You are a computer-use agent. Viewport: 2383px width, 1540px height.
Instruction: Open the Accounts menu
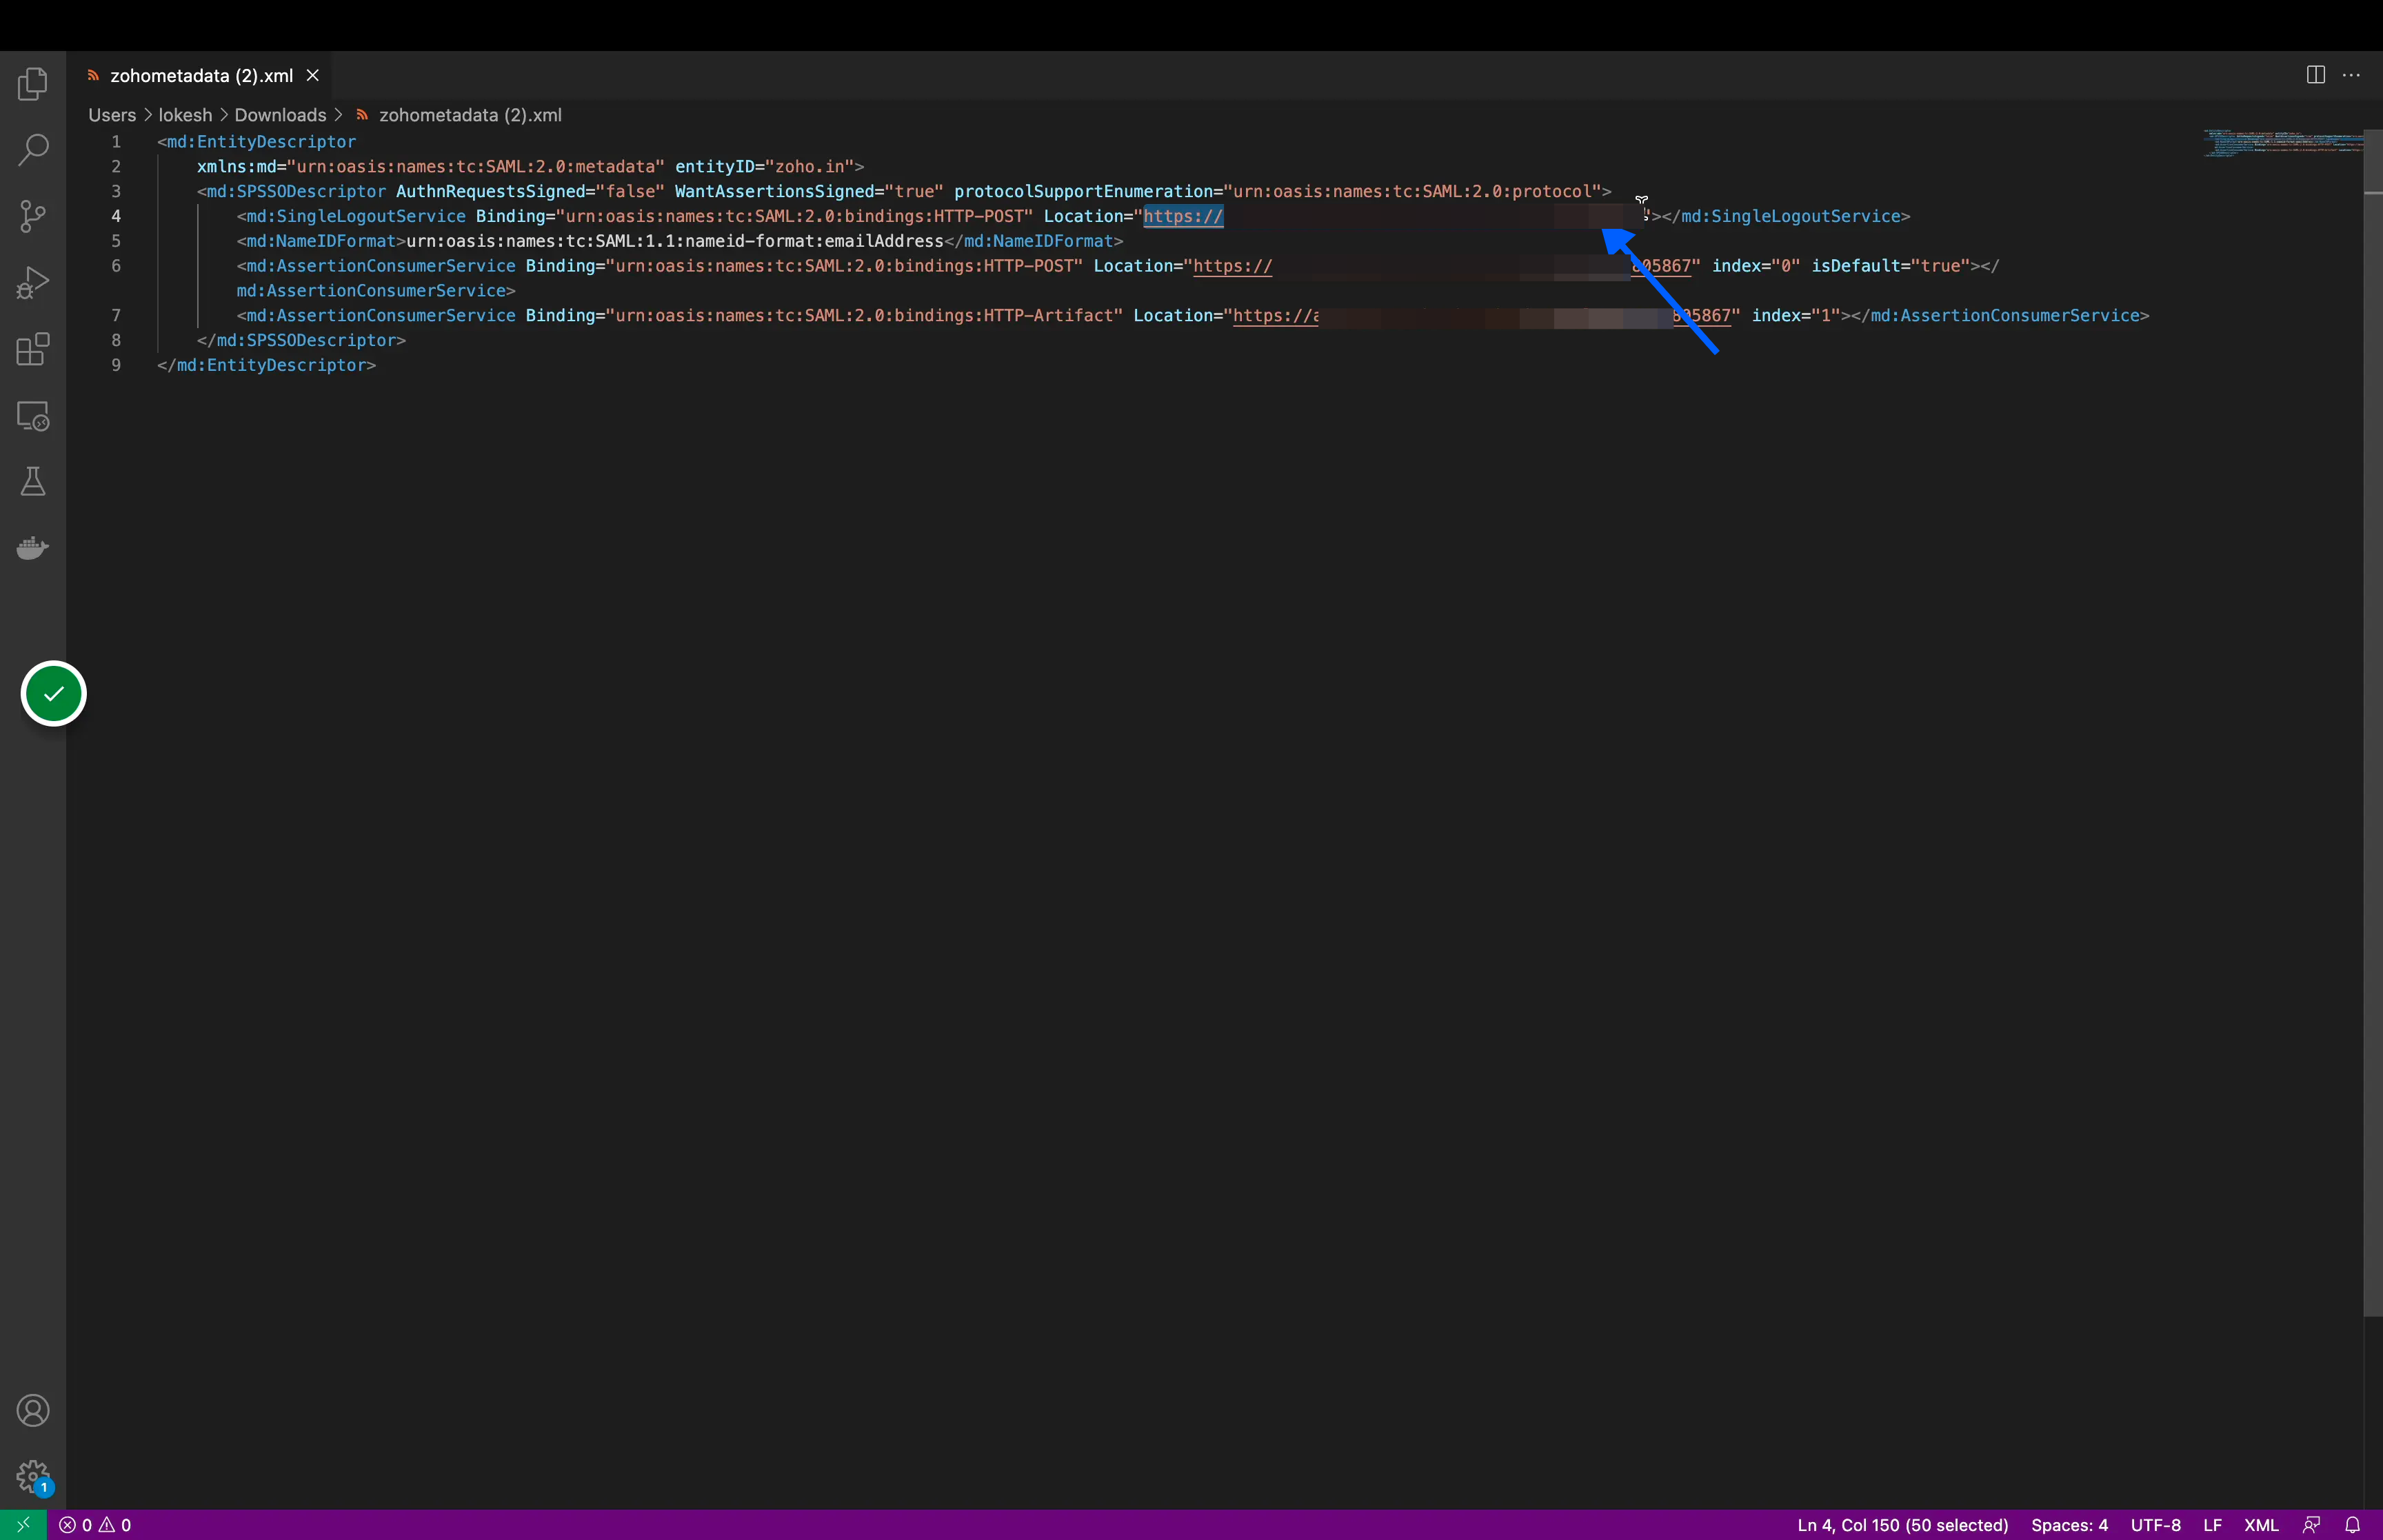33,1411
